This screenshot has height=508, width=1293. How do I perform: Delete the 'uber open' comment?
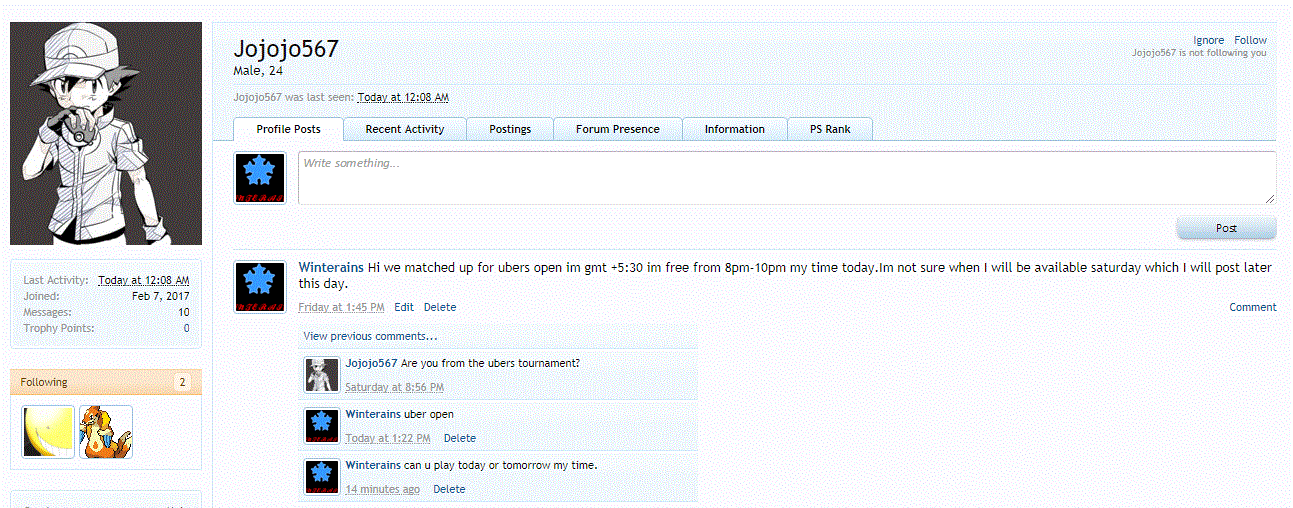coord(460,438)
